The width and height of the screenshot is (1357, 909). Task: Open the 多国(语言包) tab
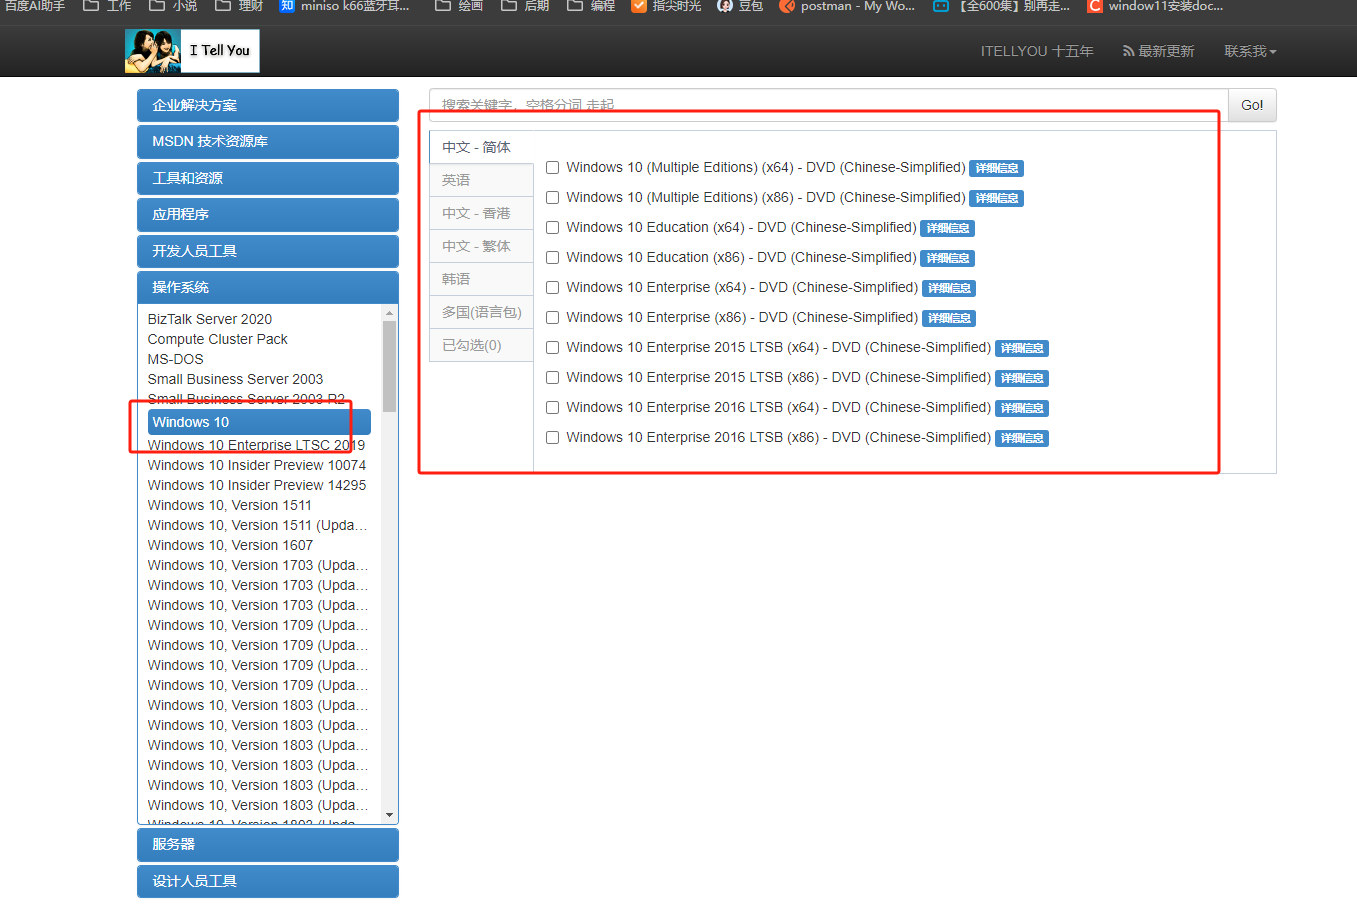(x=481, y=312)
